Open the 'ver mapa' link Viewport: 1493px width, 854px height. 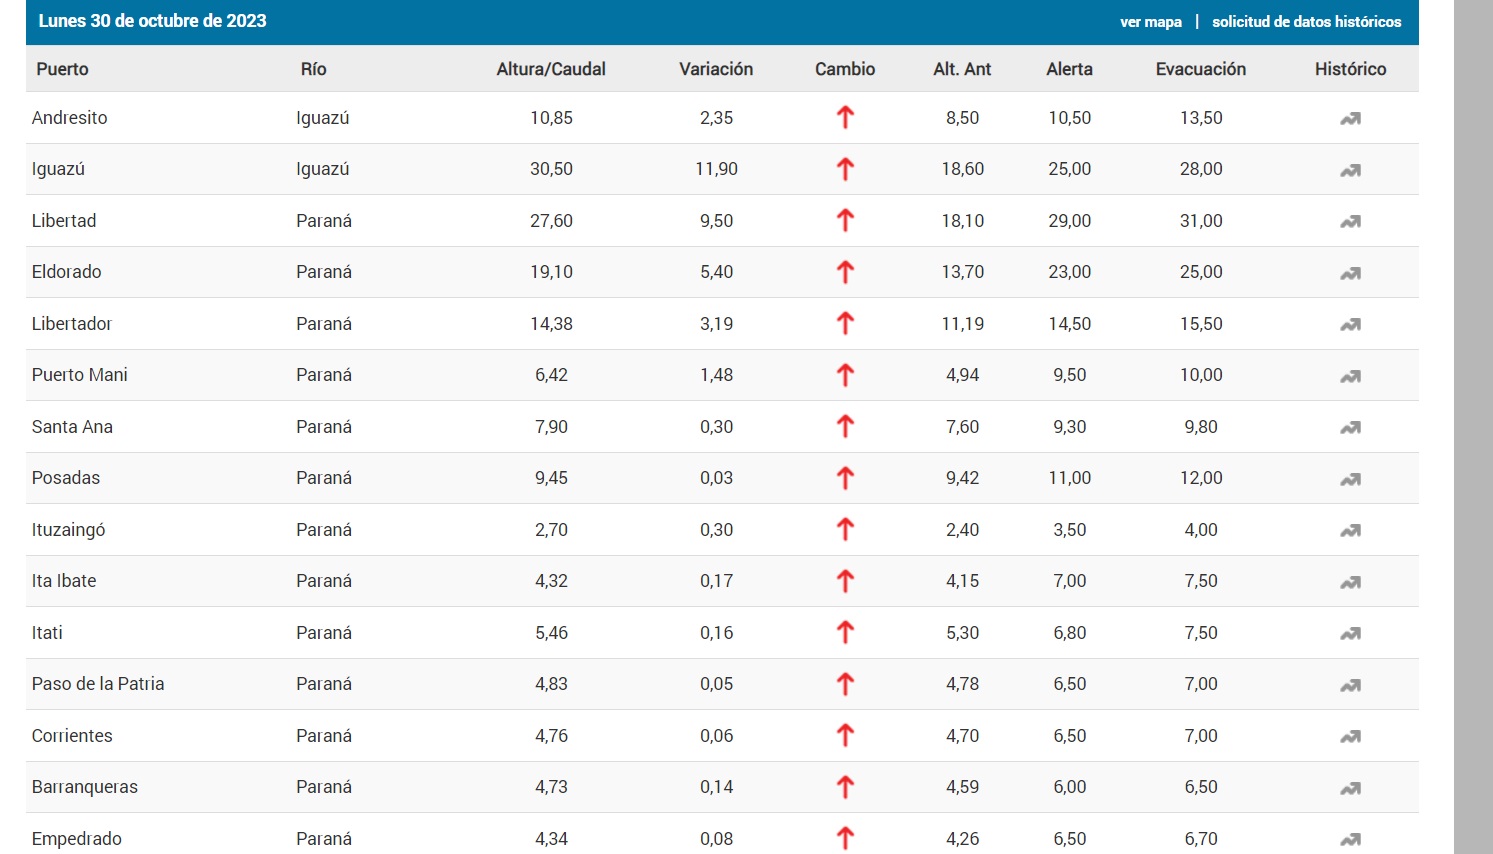click(1150, 22)
